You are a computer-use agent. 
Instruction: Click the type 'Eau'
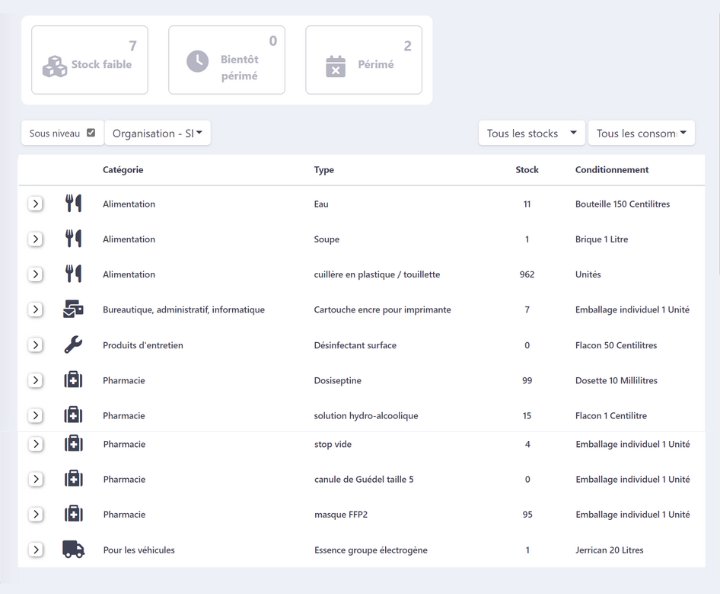tap(321, 204)
